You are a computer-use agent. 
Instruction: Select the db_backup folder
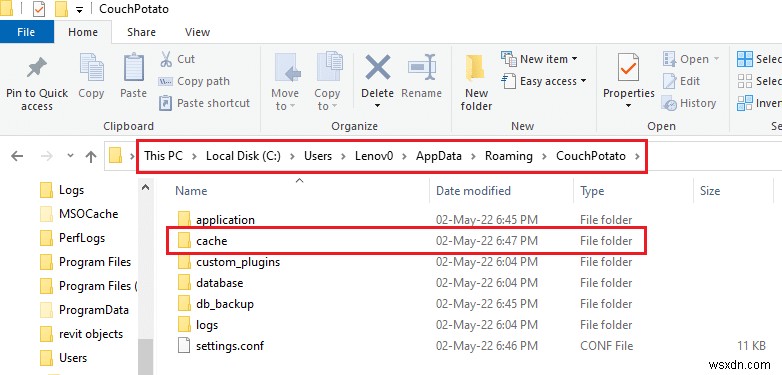click(225, 304)
